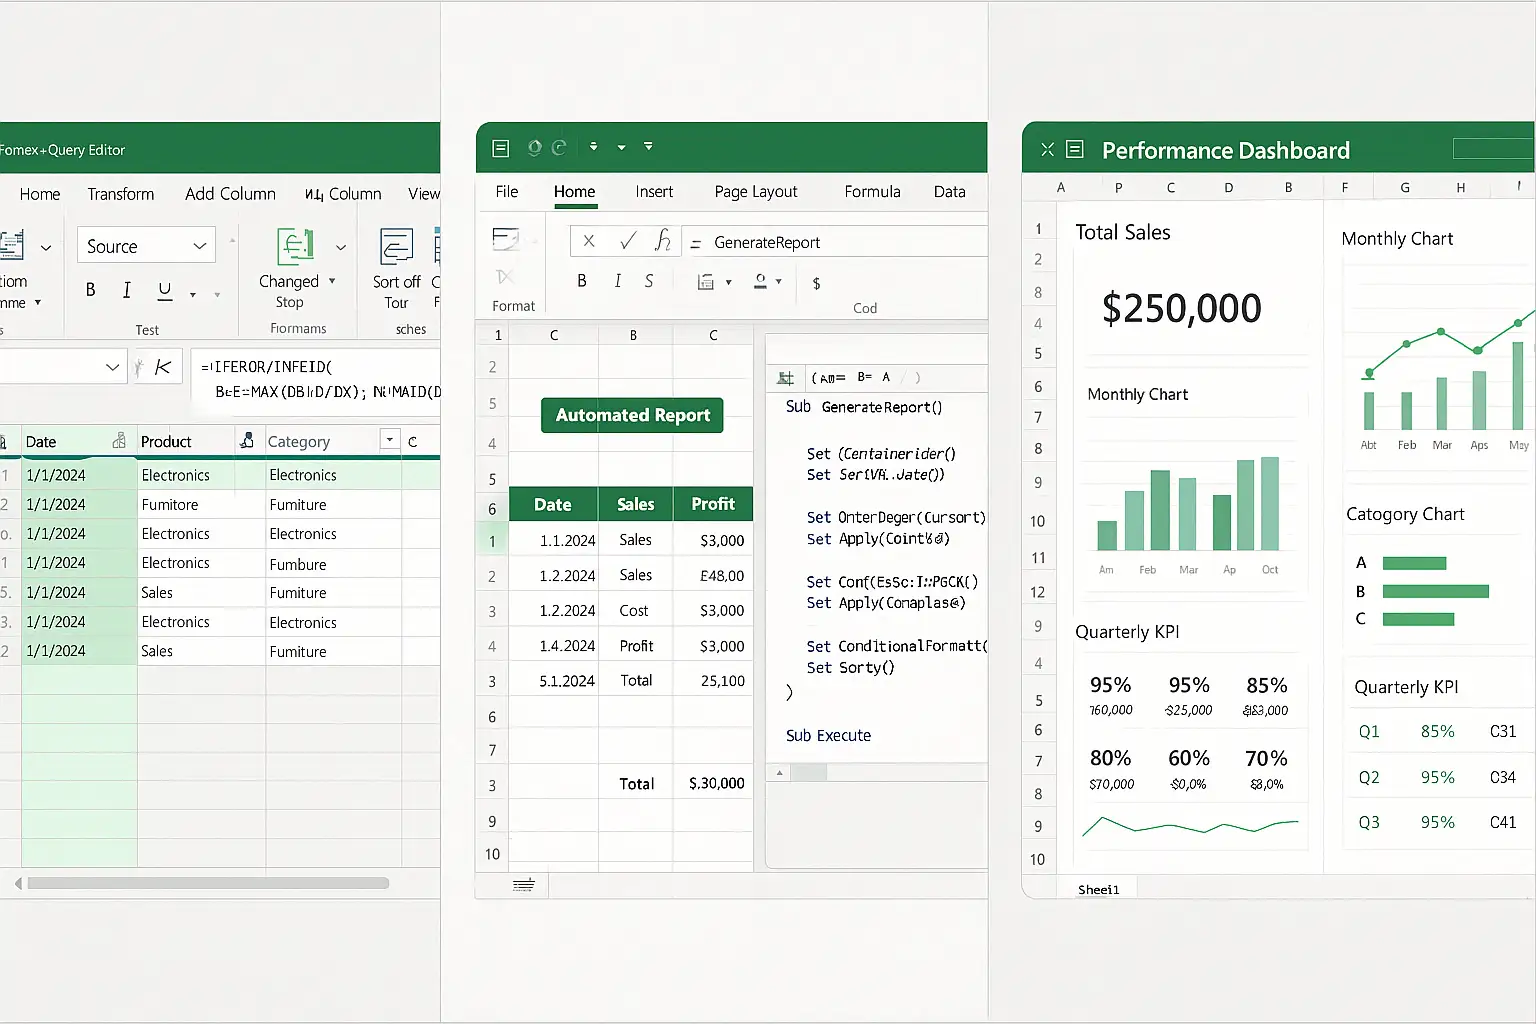Click the Changed Stop icon in the ribbon
Viewport: 1536px width, 1024px height.
pos(294,246)
